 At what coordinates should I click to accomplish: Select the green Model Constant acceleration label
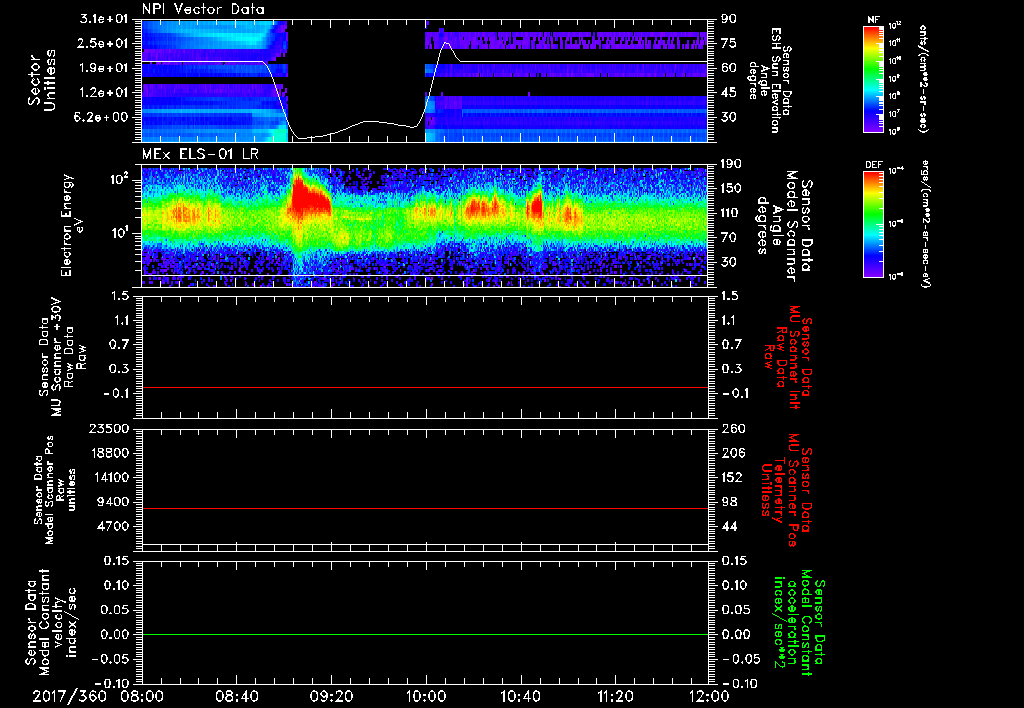800,625
